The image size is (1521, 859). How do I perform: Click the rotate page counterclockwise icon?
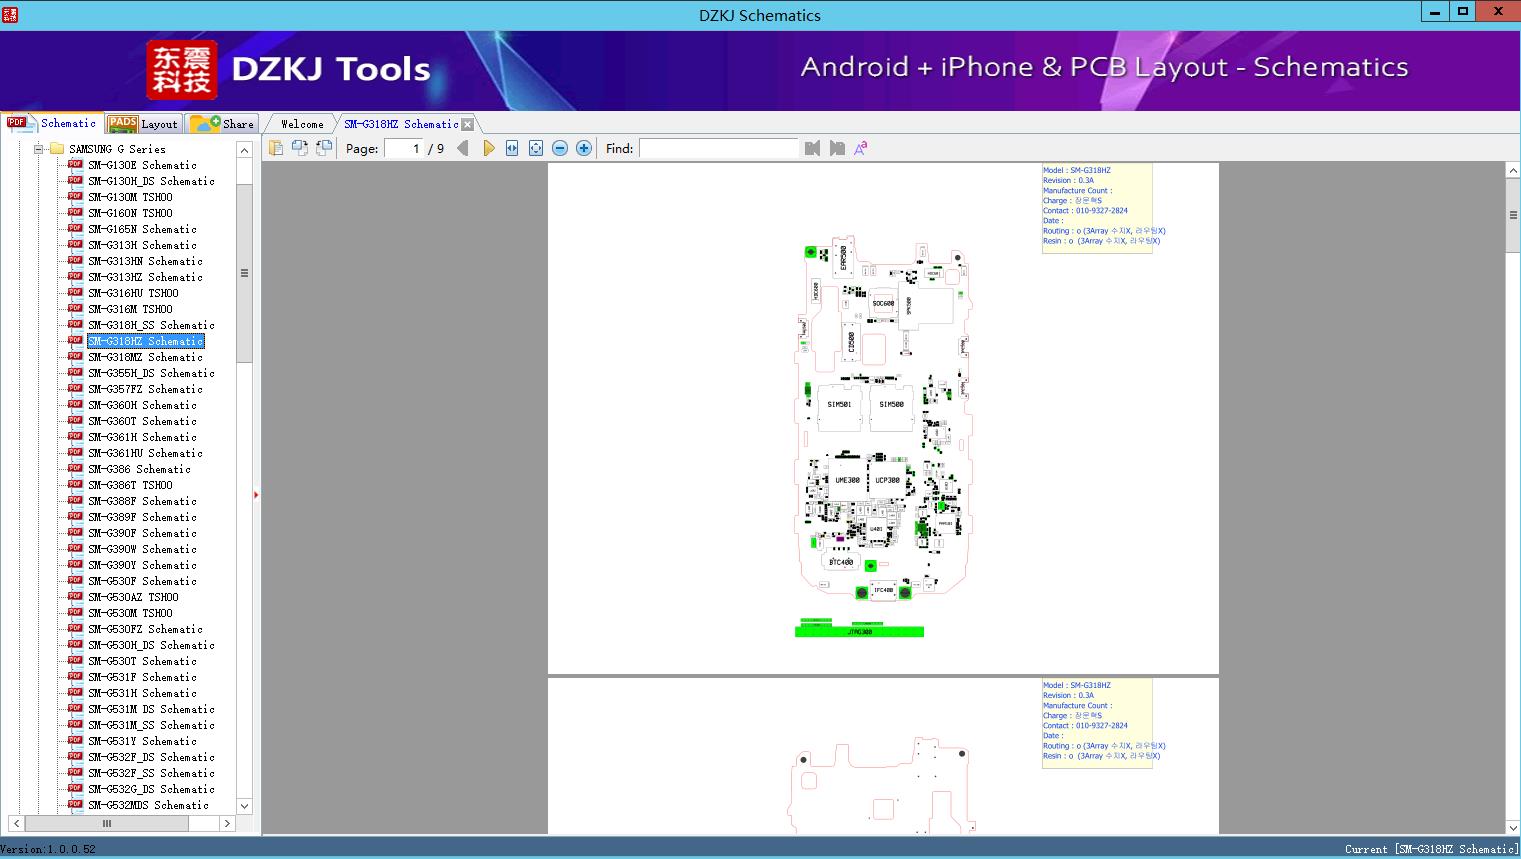299,148
